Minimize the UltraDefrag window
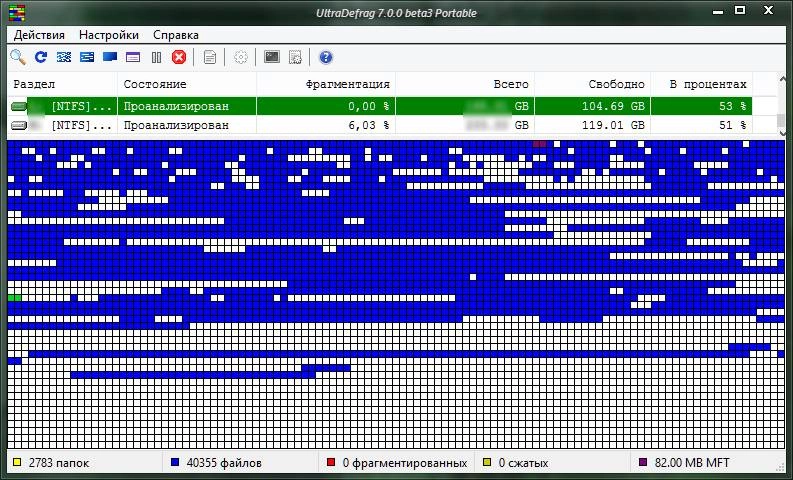This screenshot has height=480, width=793. 718,10
